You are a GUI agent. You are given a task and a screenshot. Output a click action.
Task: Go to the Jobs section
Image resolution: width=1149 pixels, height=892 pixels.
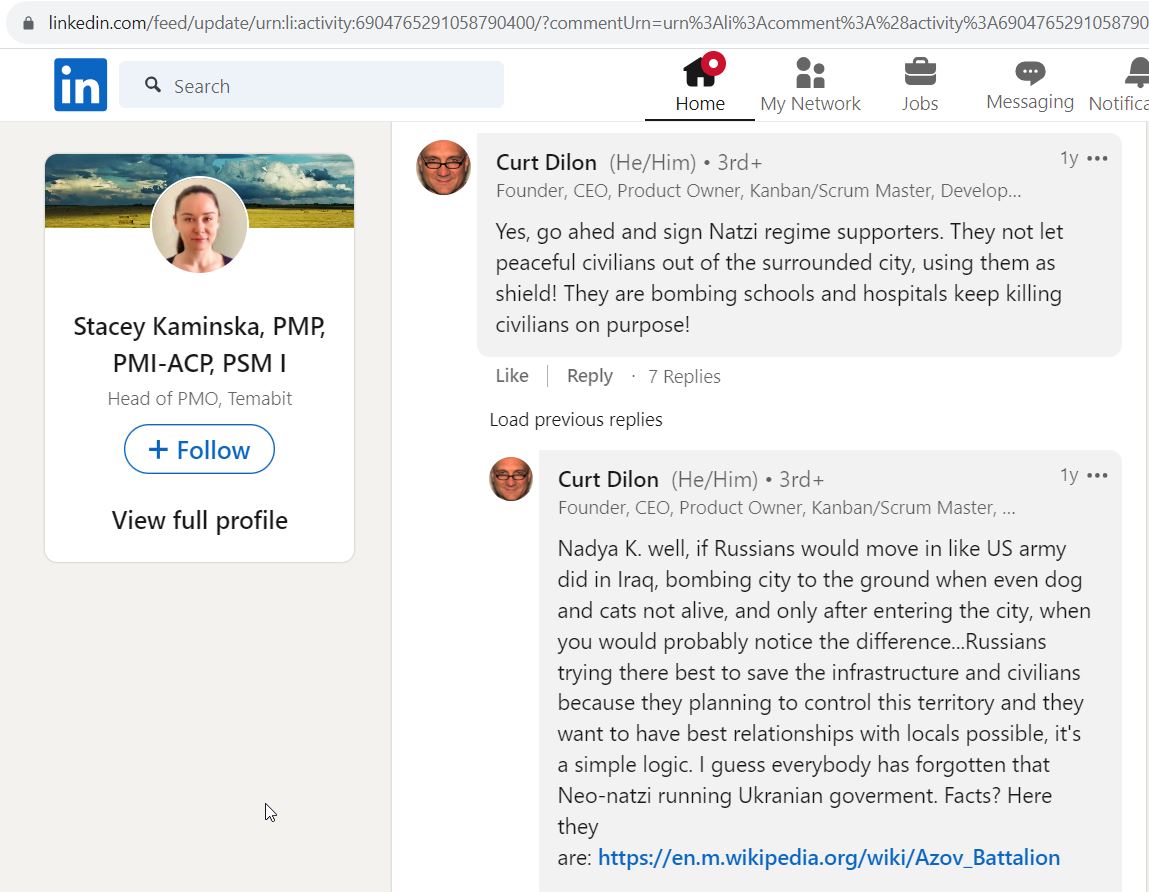[920, 84]
